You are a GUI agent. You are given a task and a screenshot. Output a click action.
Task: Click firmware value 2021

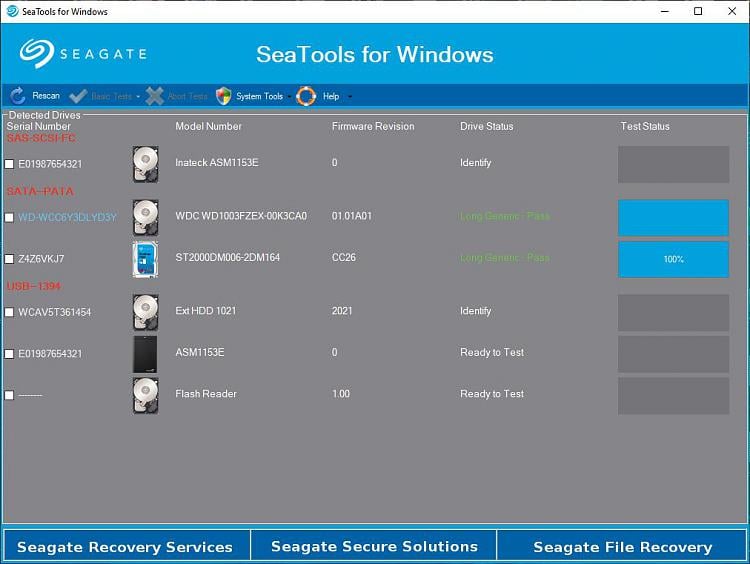[x=342, y=311]
